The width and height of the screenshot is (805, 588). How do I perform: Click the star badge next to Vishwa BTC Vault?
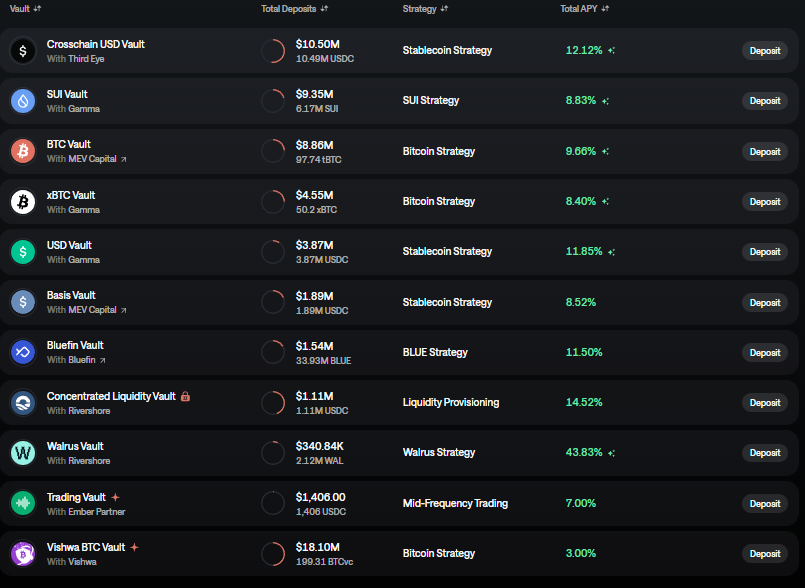(x=135, y=547)
